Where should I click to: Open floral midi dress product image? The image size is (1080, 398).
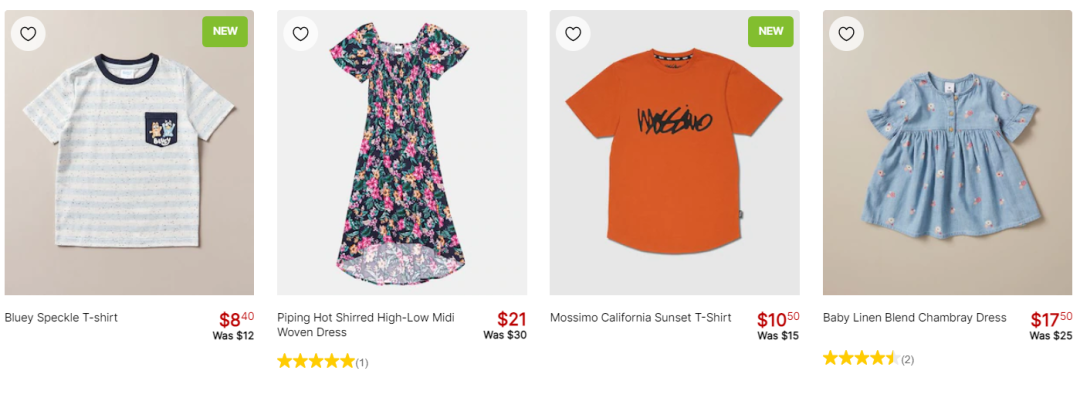[x=402, y=153]
